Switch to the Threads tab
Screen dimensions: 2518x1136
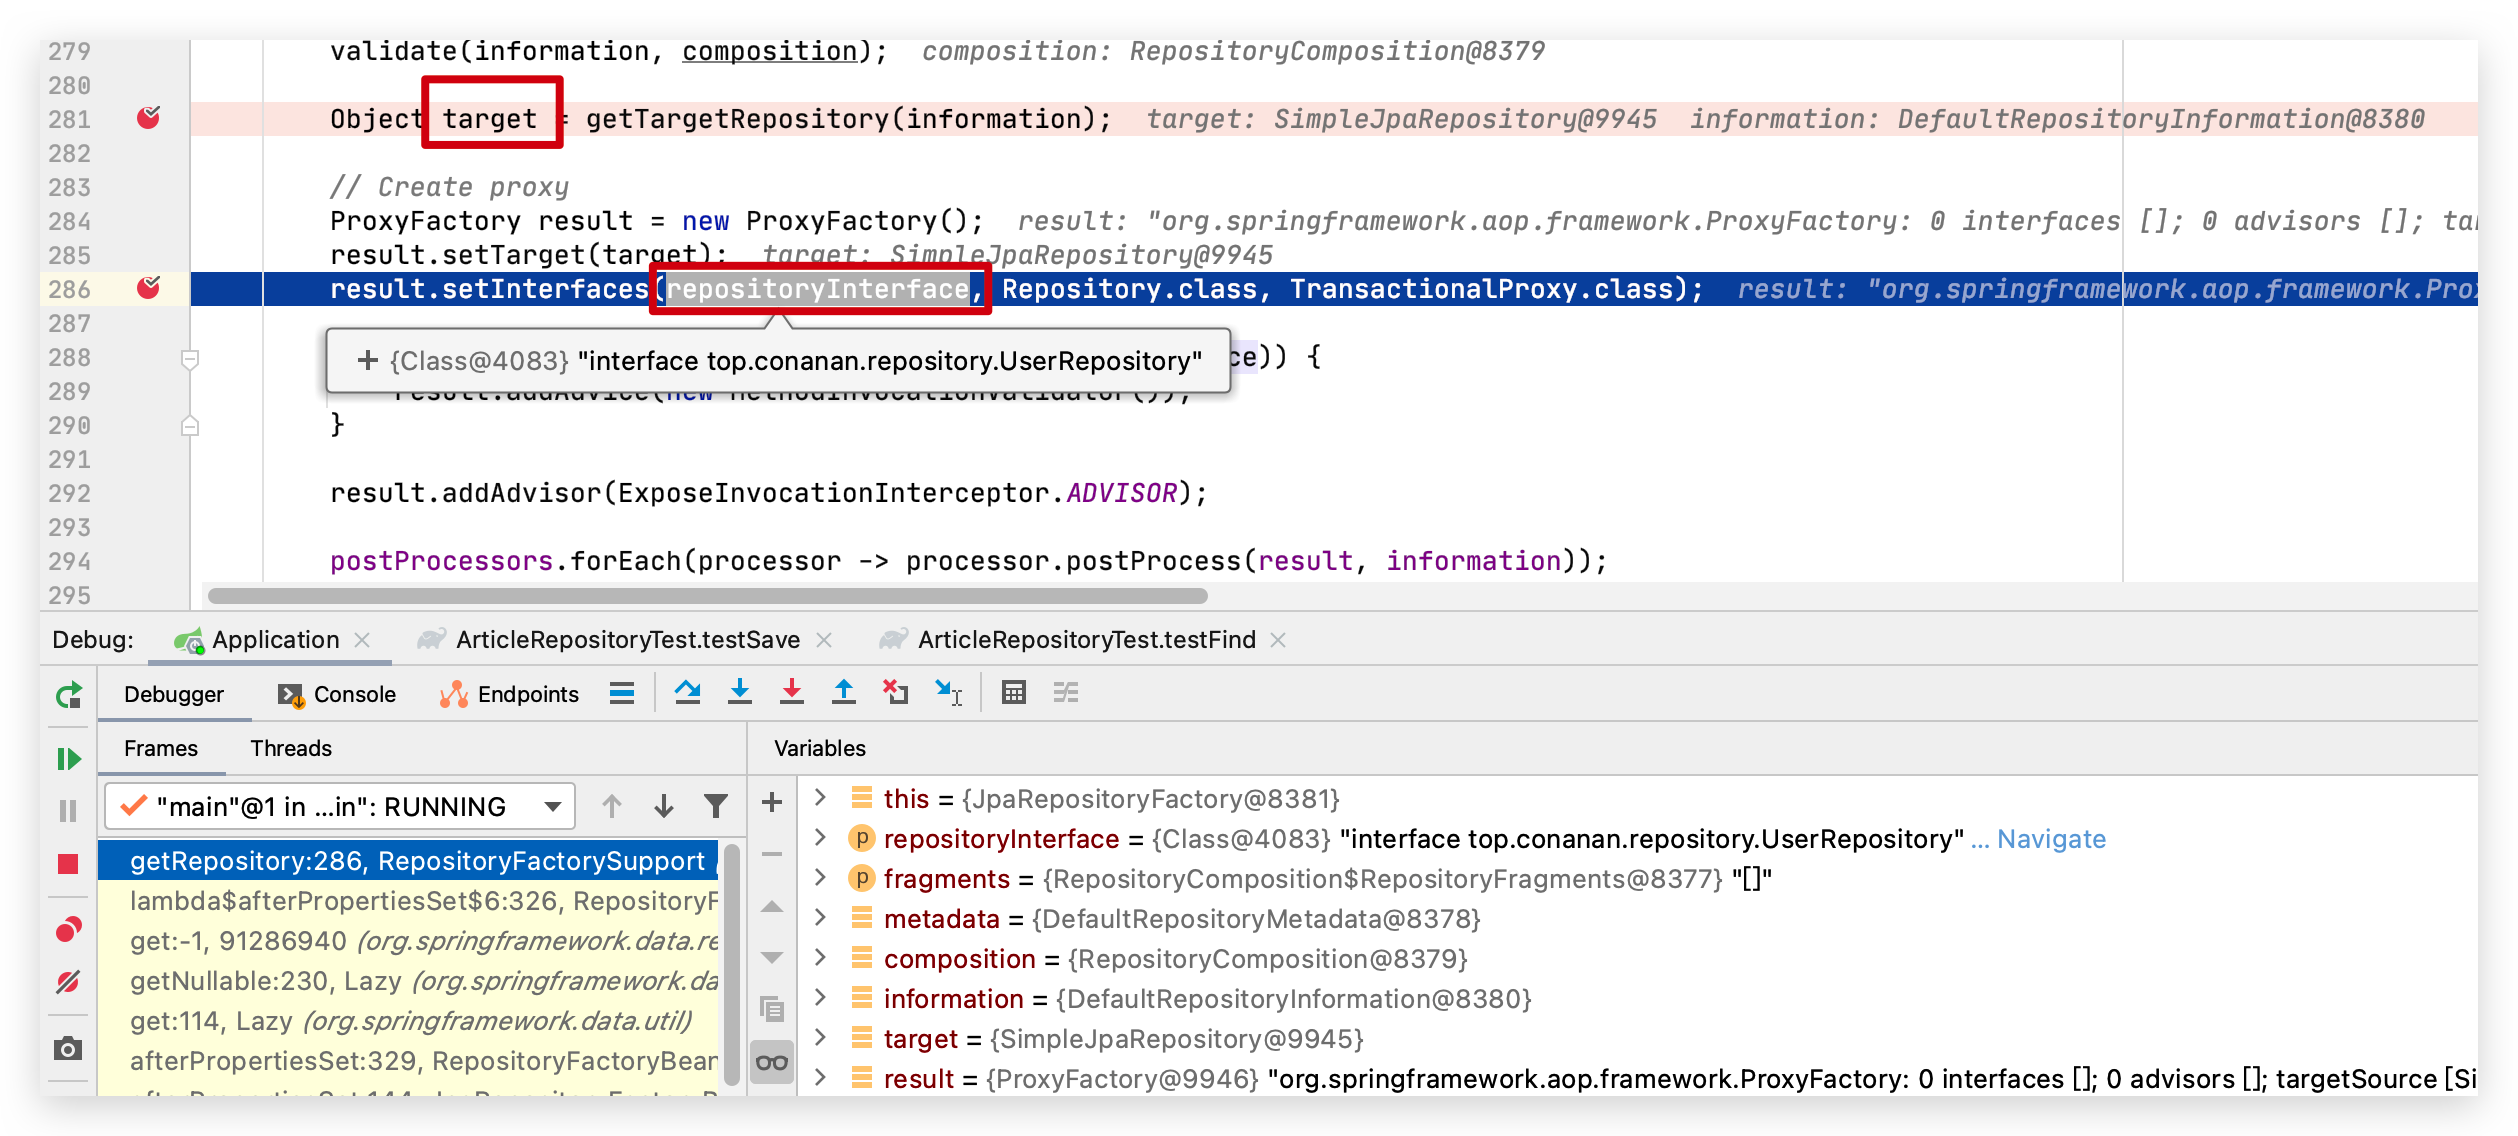click(290, 748)
